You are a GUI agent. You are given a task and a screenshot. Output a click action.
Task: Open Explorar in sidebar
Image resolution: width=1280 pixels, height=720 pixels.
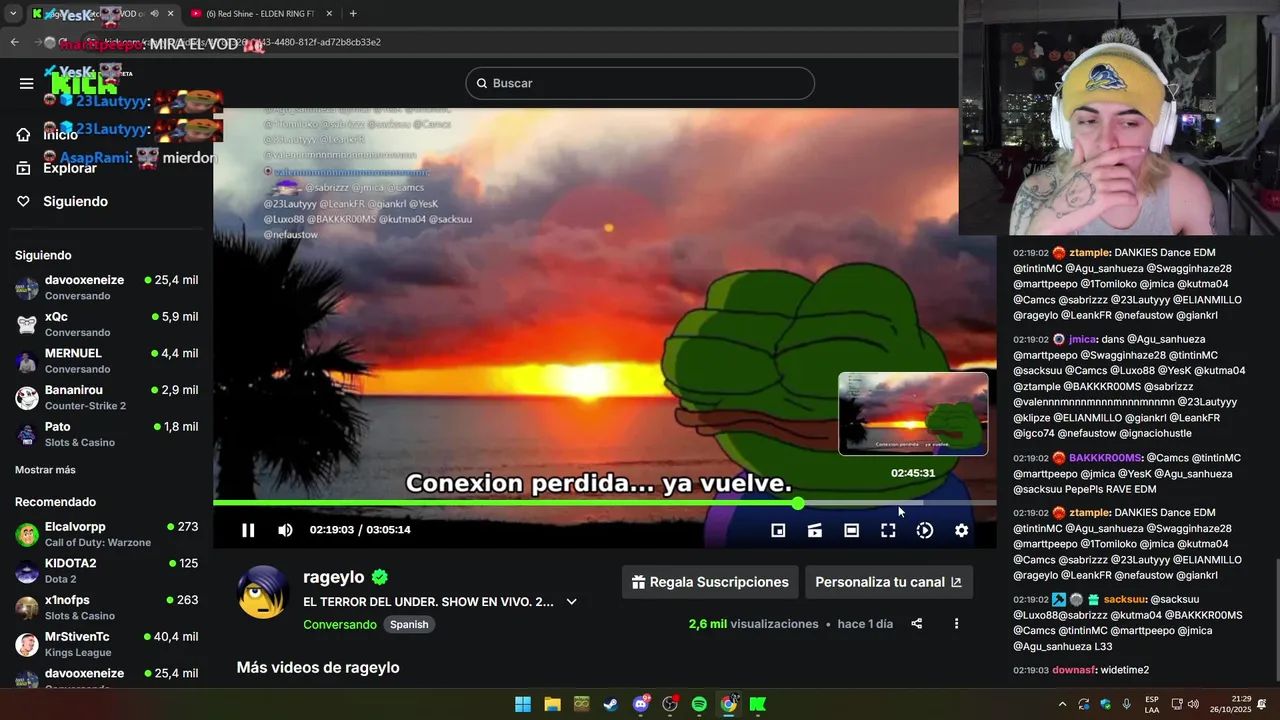pyautogui.click(x=106, y=168)
